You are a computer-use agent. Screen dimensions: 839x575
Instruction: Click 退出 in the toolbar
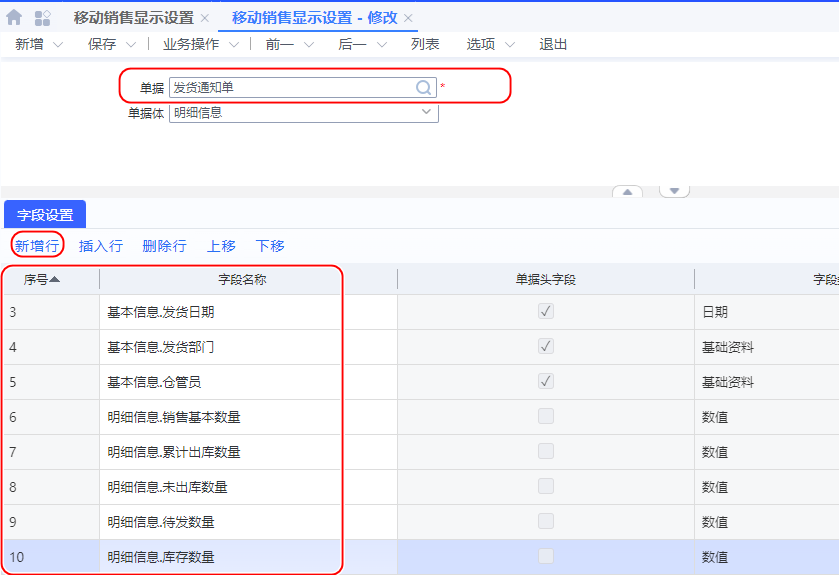[x=553, y=45]
